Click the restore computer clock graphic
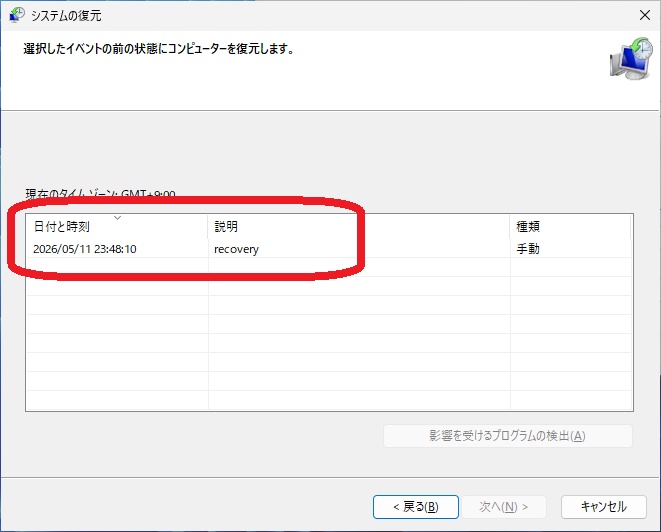Viewport: 661px width, 532px height. tap(631, 59)
